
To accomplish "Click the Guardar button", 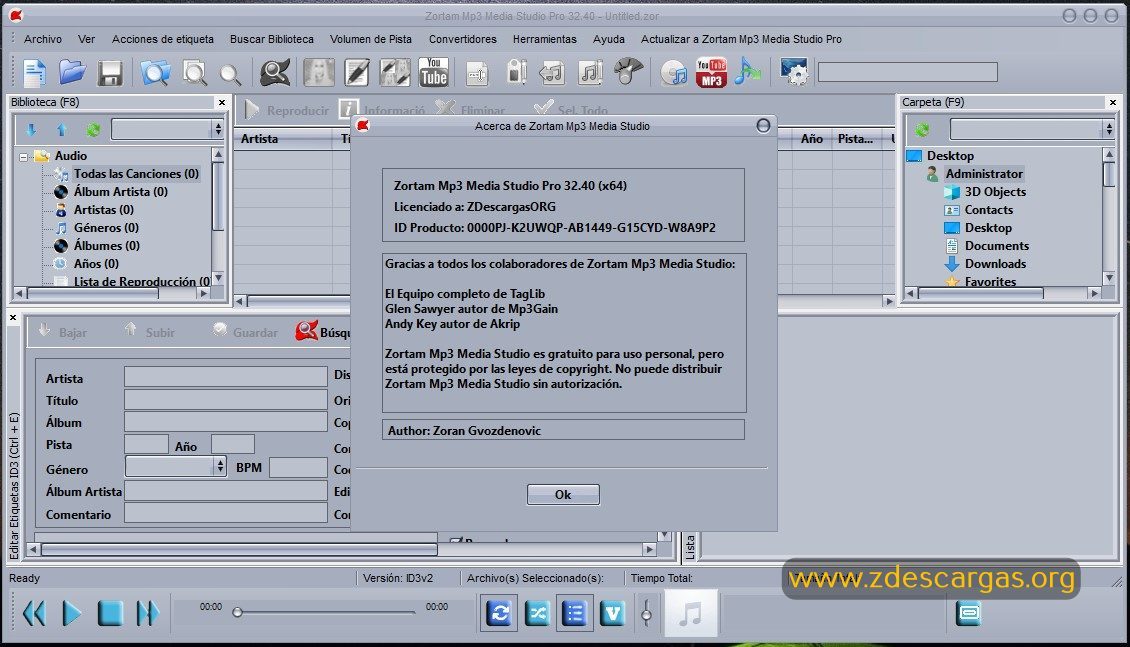I will tap(245, 331).
